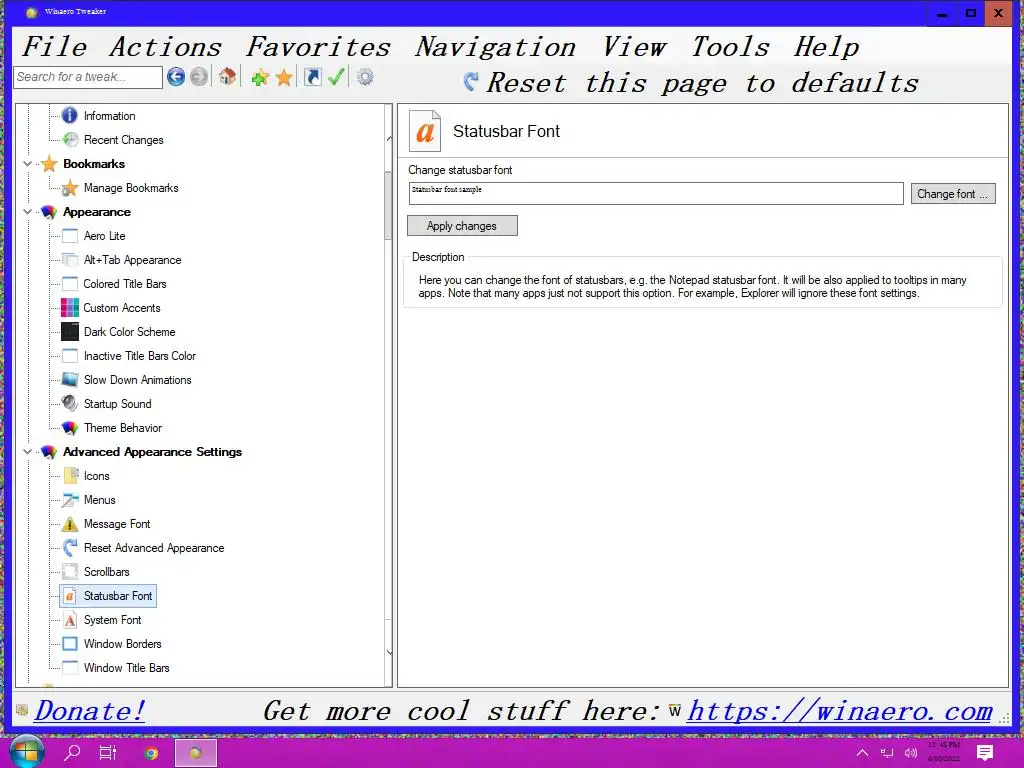Click the Back navigation arrow icon

(176, 77)
